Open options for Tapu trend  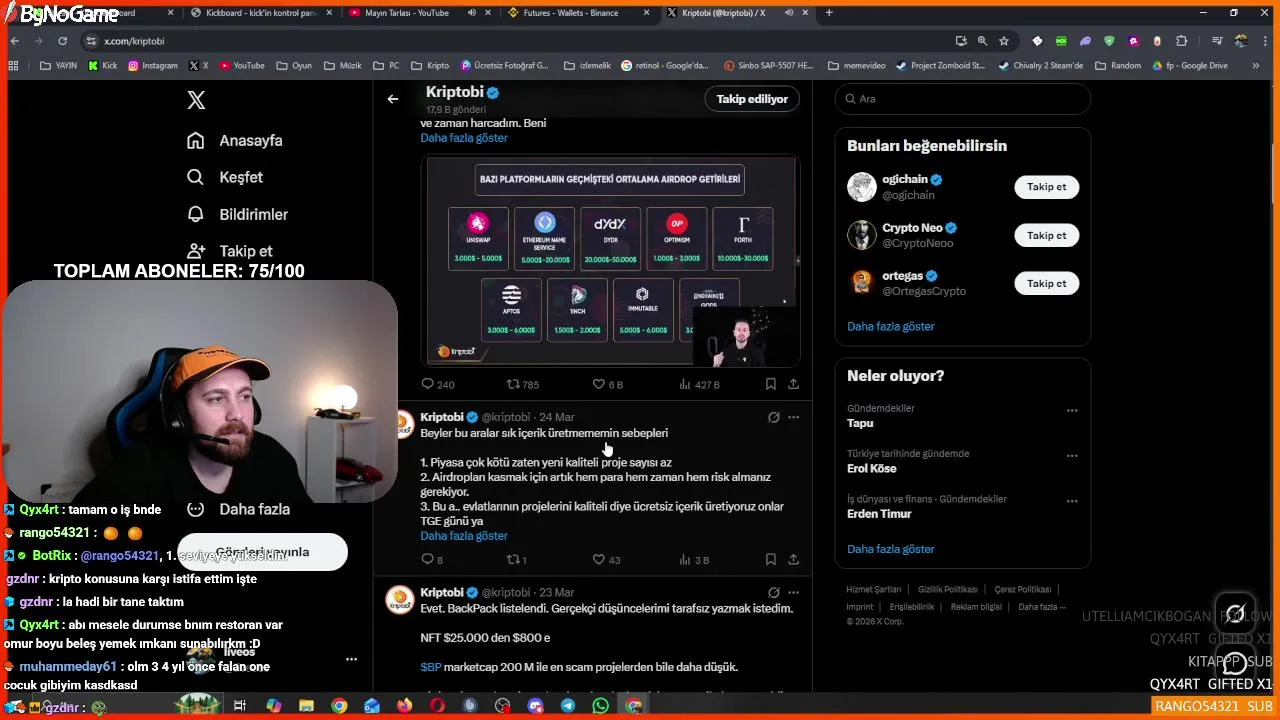point(1072,410)
